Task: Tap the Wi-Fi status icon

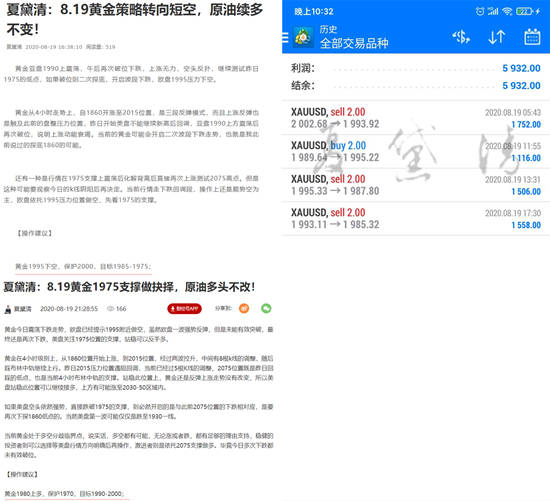Action: [507, 11]
